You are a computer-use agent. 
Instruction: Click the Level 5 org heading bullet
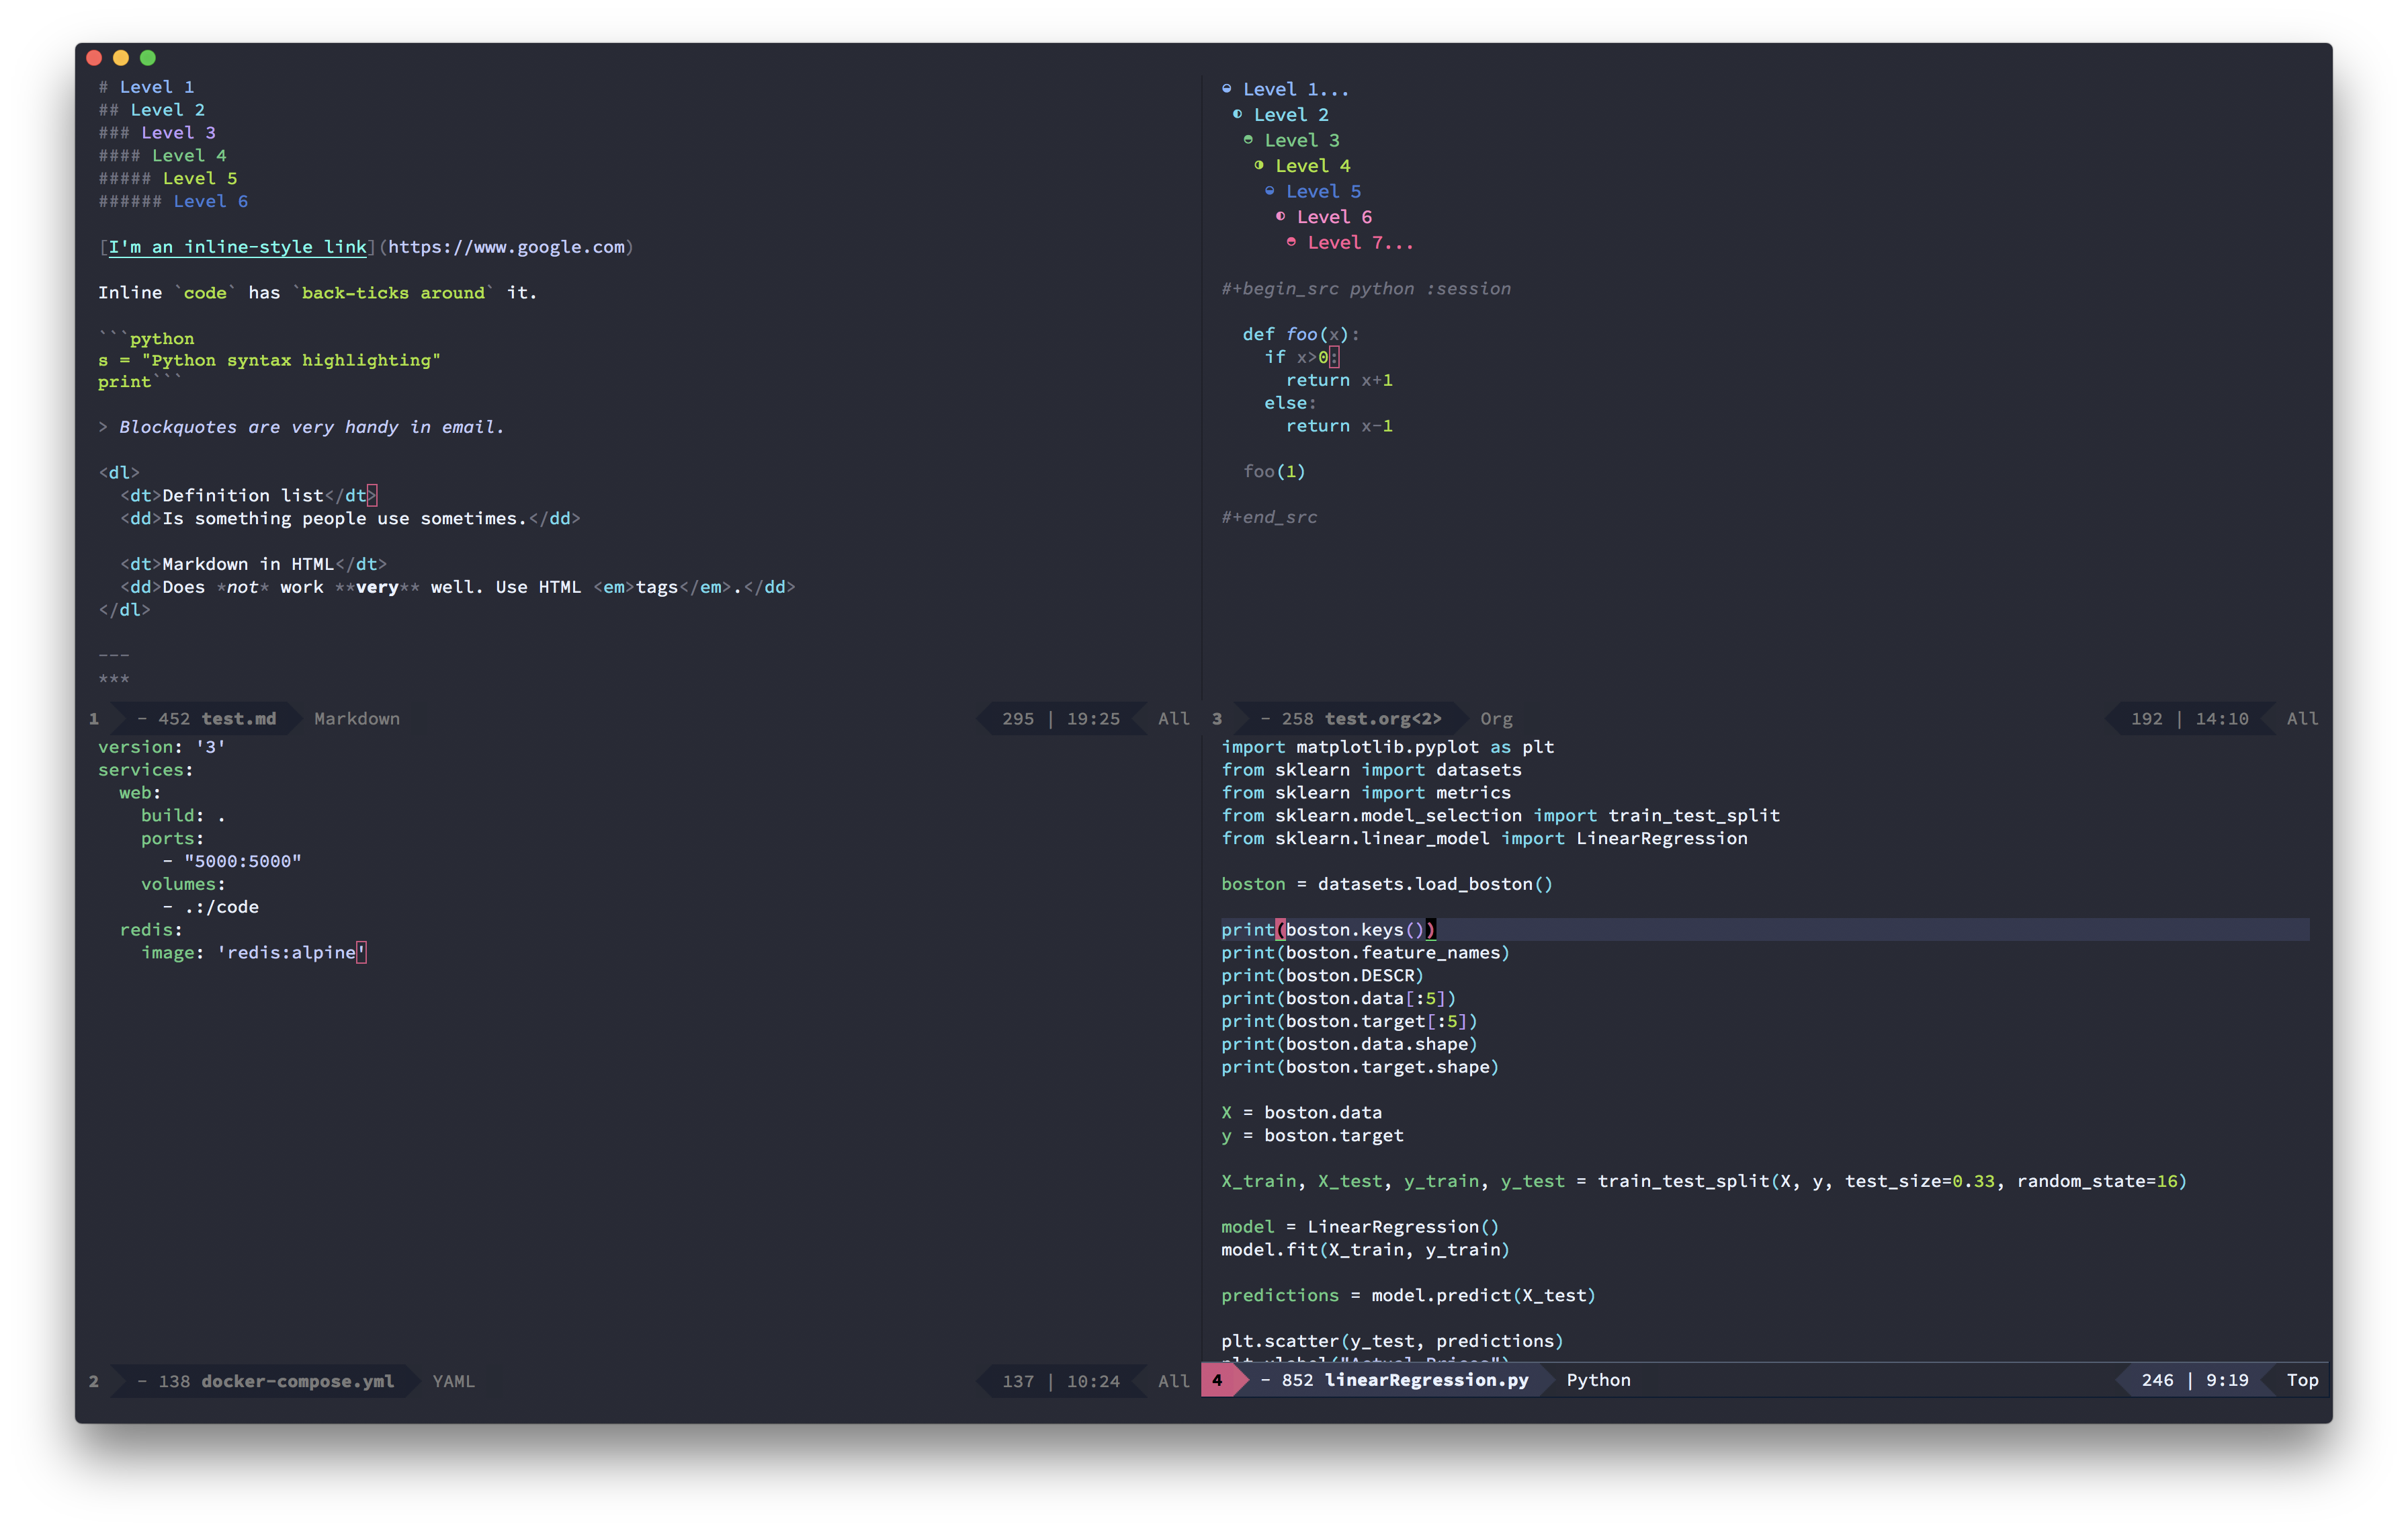[1270, 191]
